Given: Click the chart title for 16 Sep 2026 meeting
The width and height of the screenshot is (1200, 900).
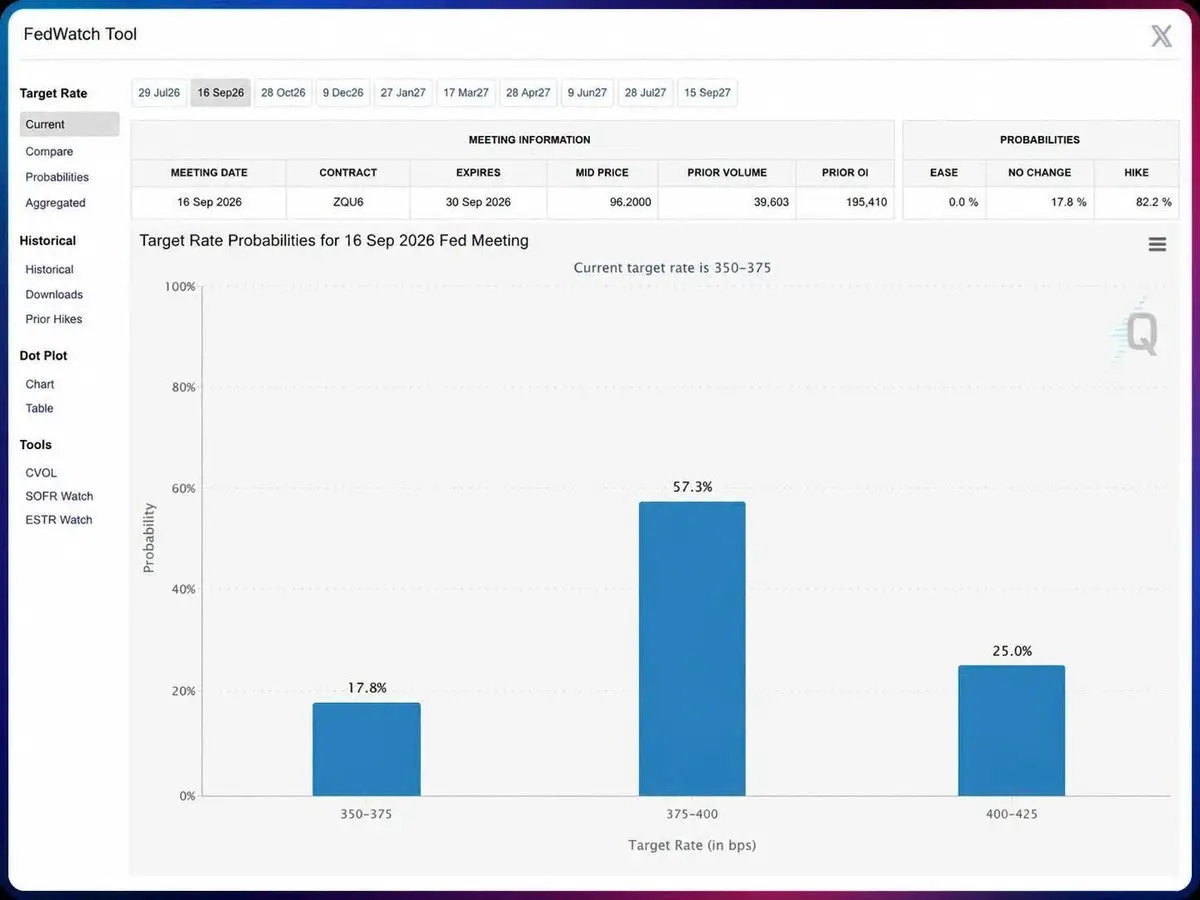Looking at the screenshot, I should click(334, 241).
